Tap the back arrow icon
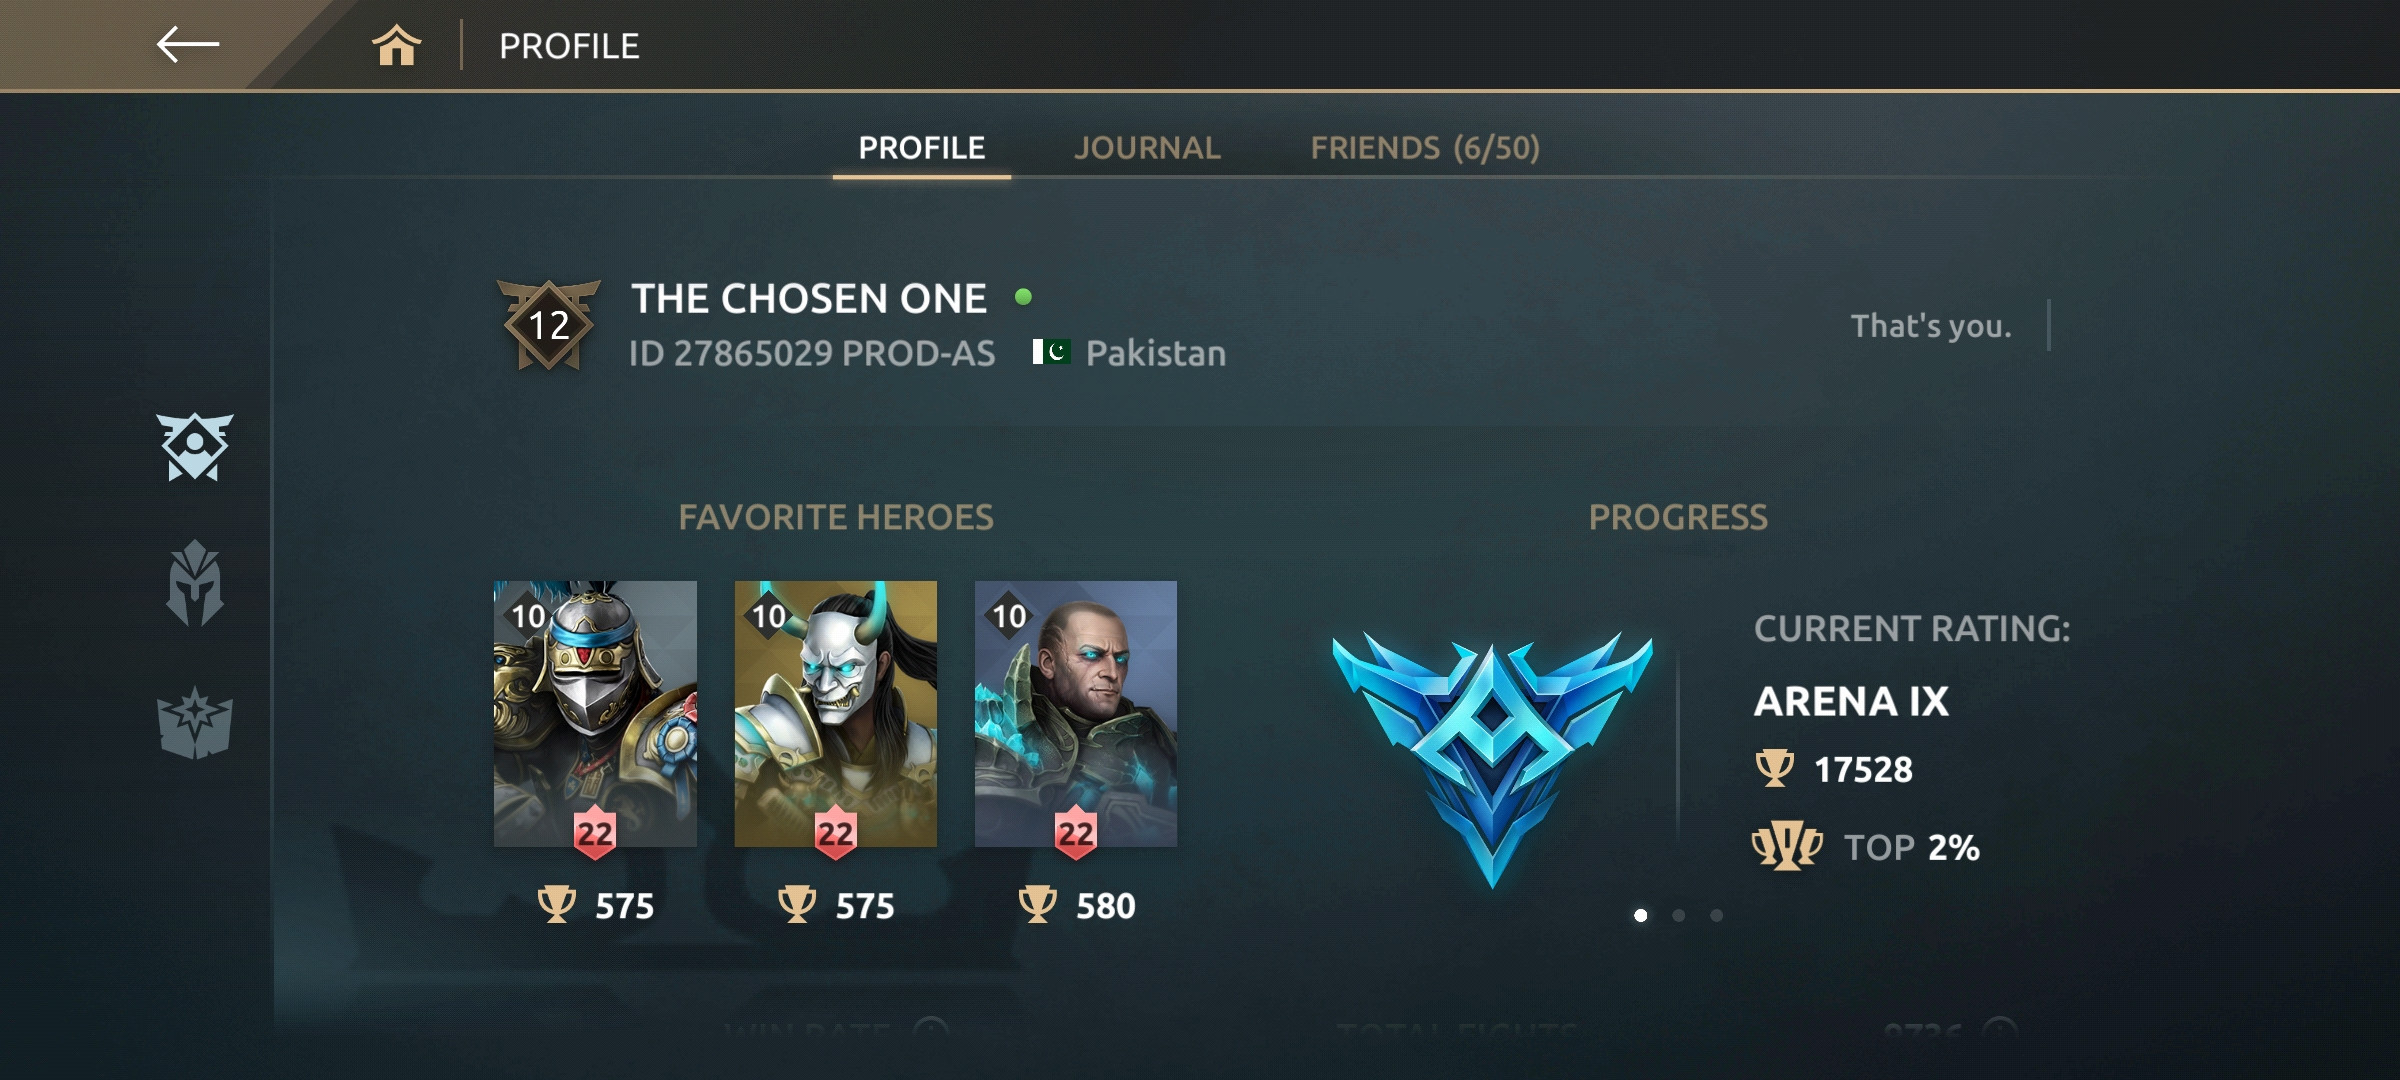Screen dimensions: 2400x1080 pyautogui.click(x=187, y=44)
